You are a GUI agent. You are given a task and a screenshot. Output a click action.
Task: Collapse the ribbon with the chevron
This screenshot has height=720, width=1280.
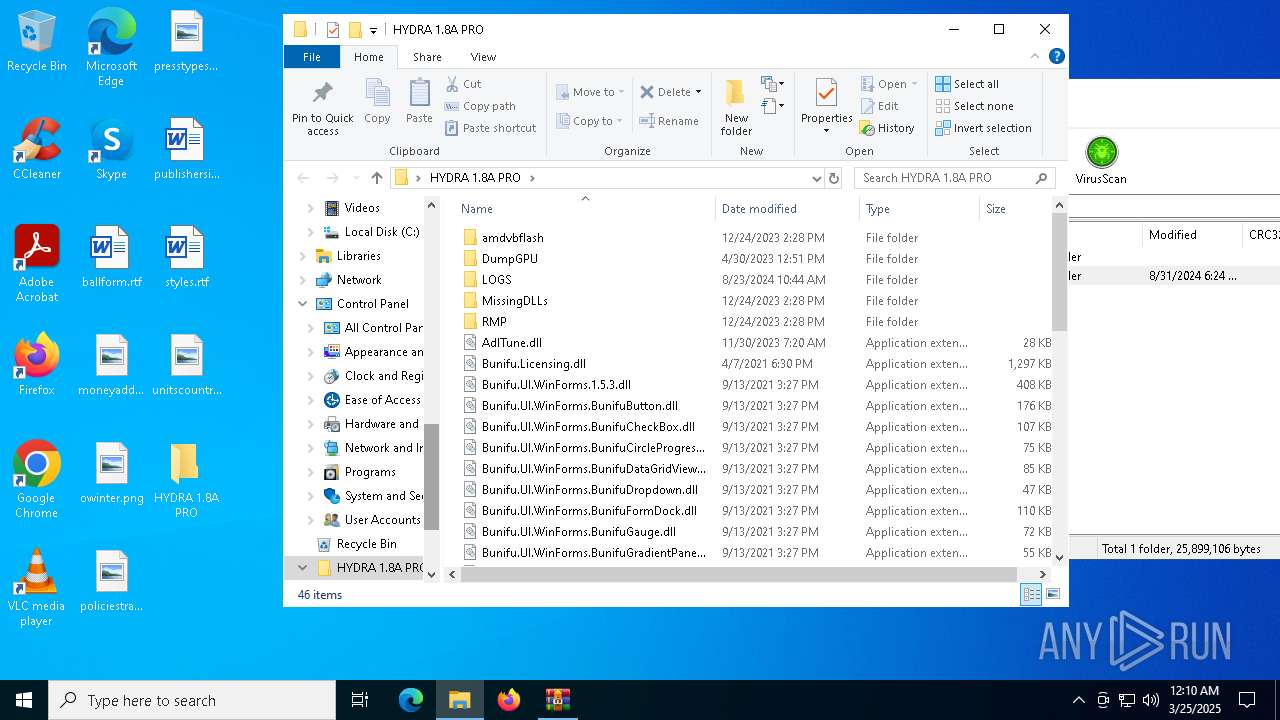(1035, 57)
